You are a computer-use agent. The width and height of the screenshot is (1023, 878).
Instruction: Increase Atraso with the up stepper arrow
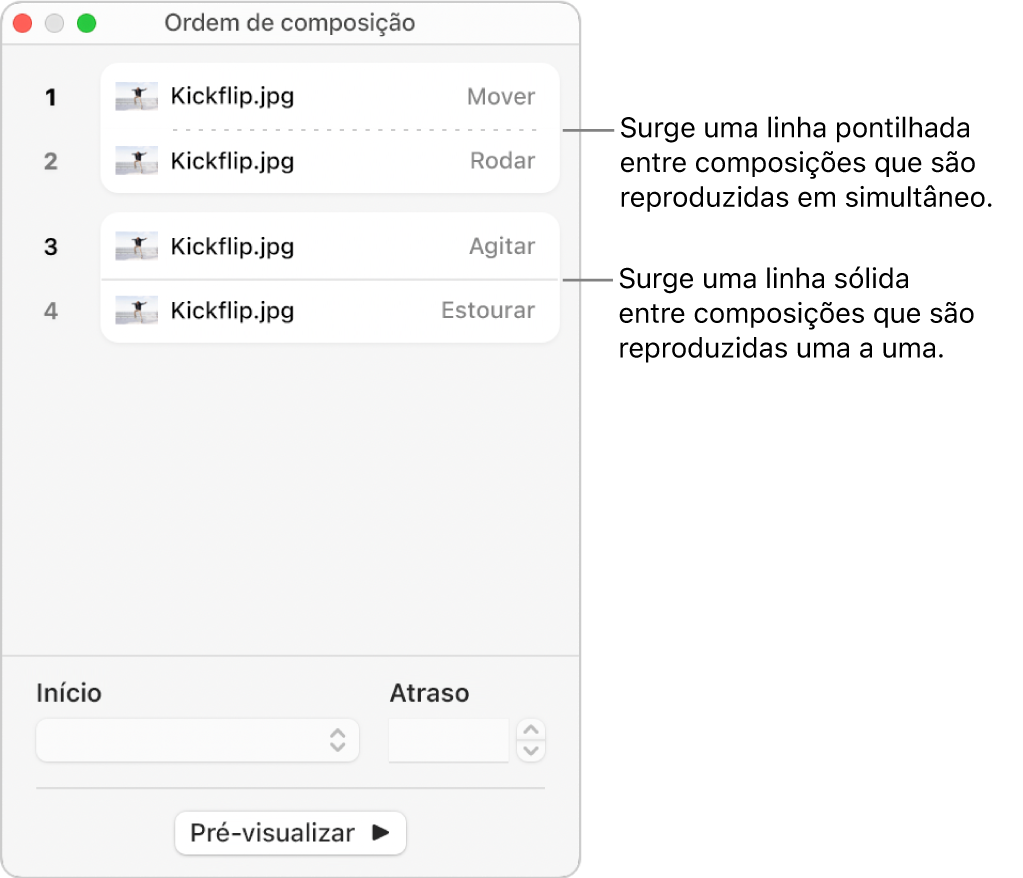click(x=532, y=731)
